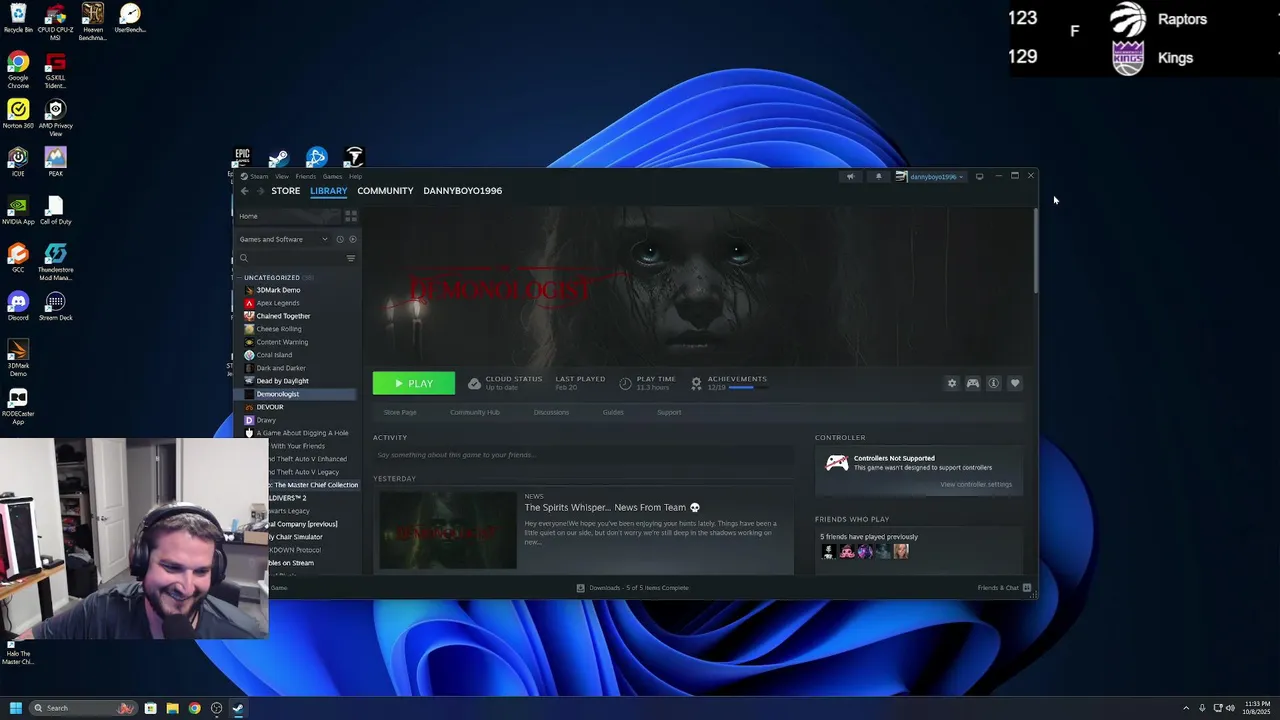Open the Friends & Chat icon
1280x720 pixels.
[1027, 588]
